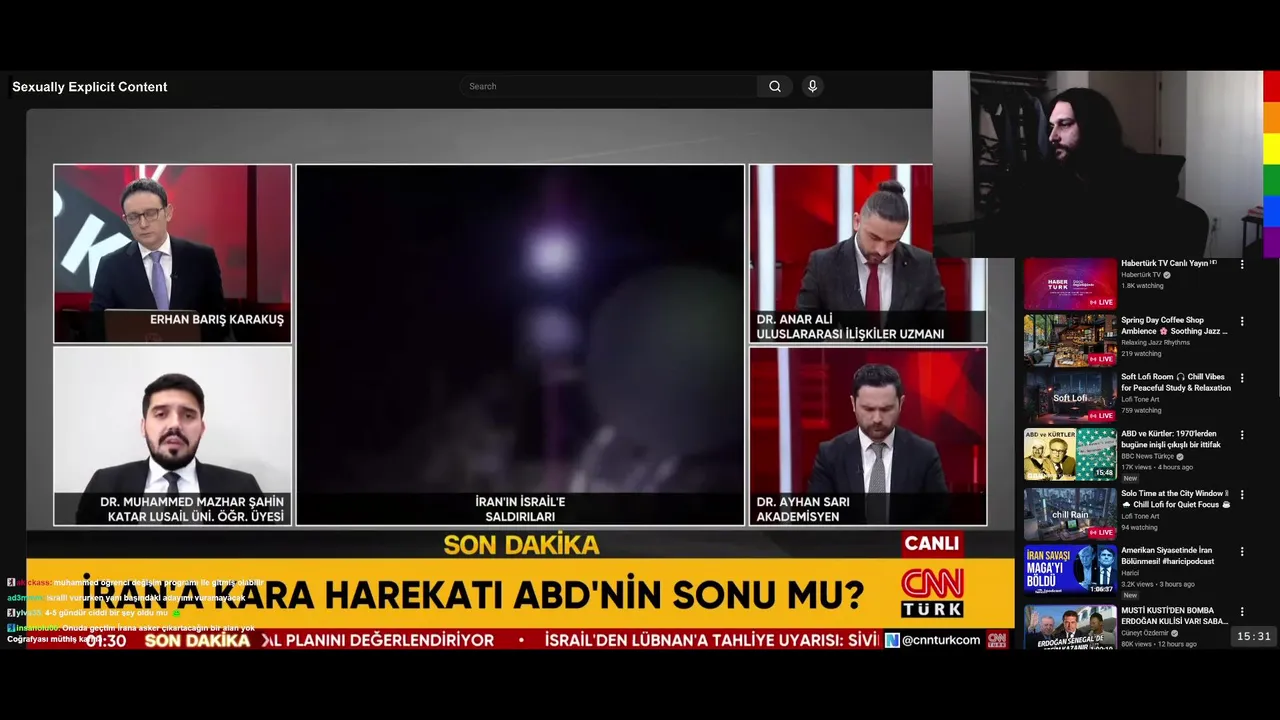
Task: Open İran Savaşı MAGA'yı Böldü thumbnail
Action: [1070, 570]
